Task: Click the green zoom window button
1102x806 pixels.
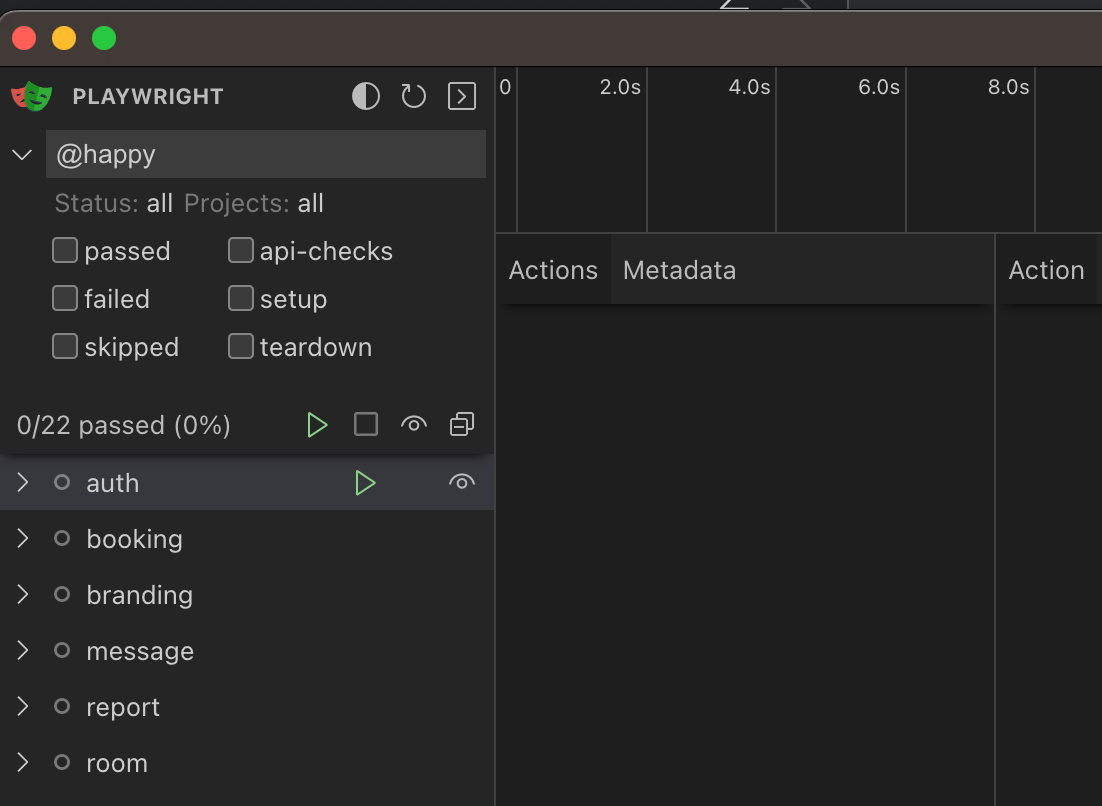Action: [x=104, y=38]
